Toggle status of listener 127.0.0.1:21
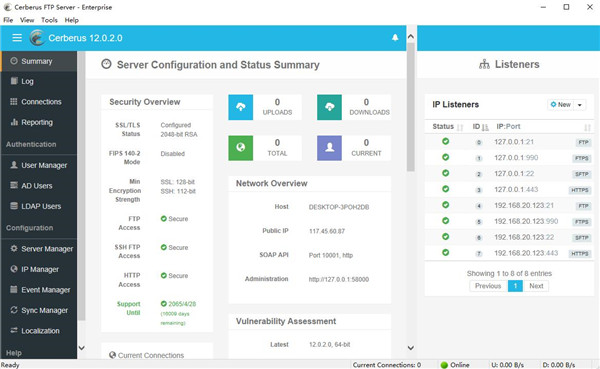 (x=445, y=142)
